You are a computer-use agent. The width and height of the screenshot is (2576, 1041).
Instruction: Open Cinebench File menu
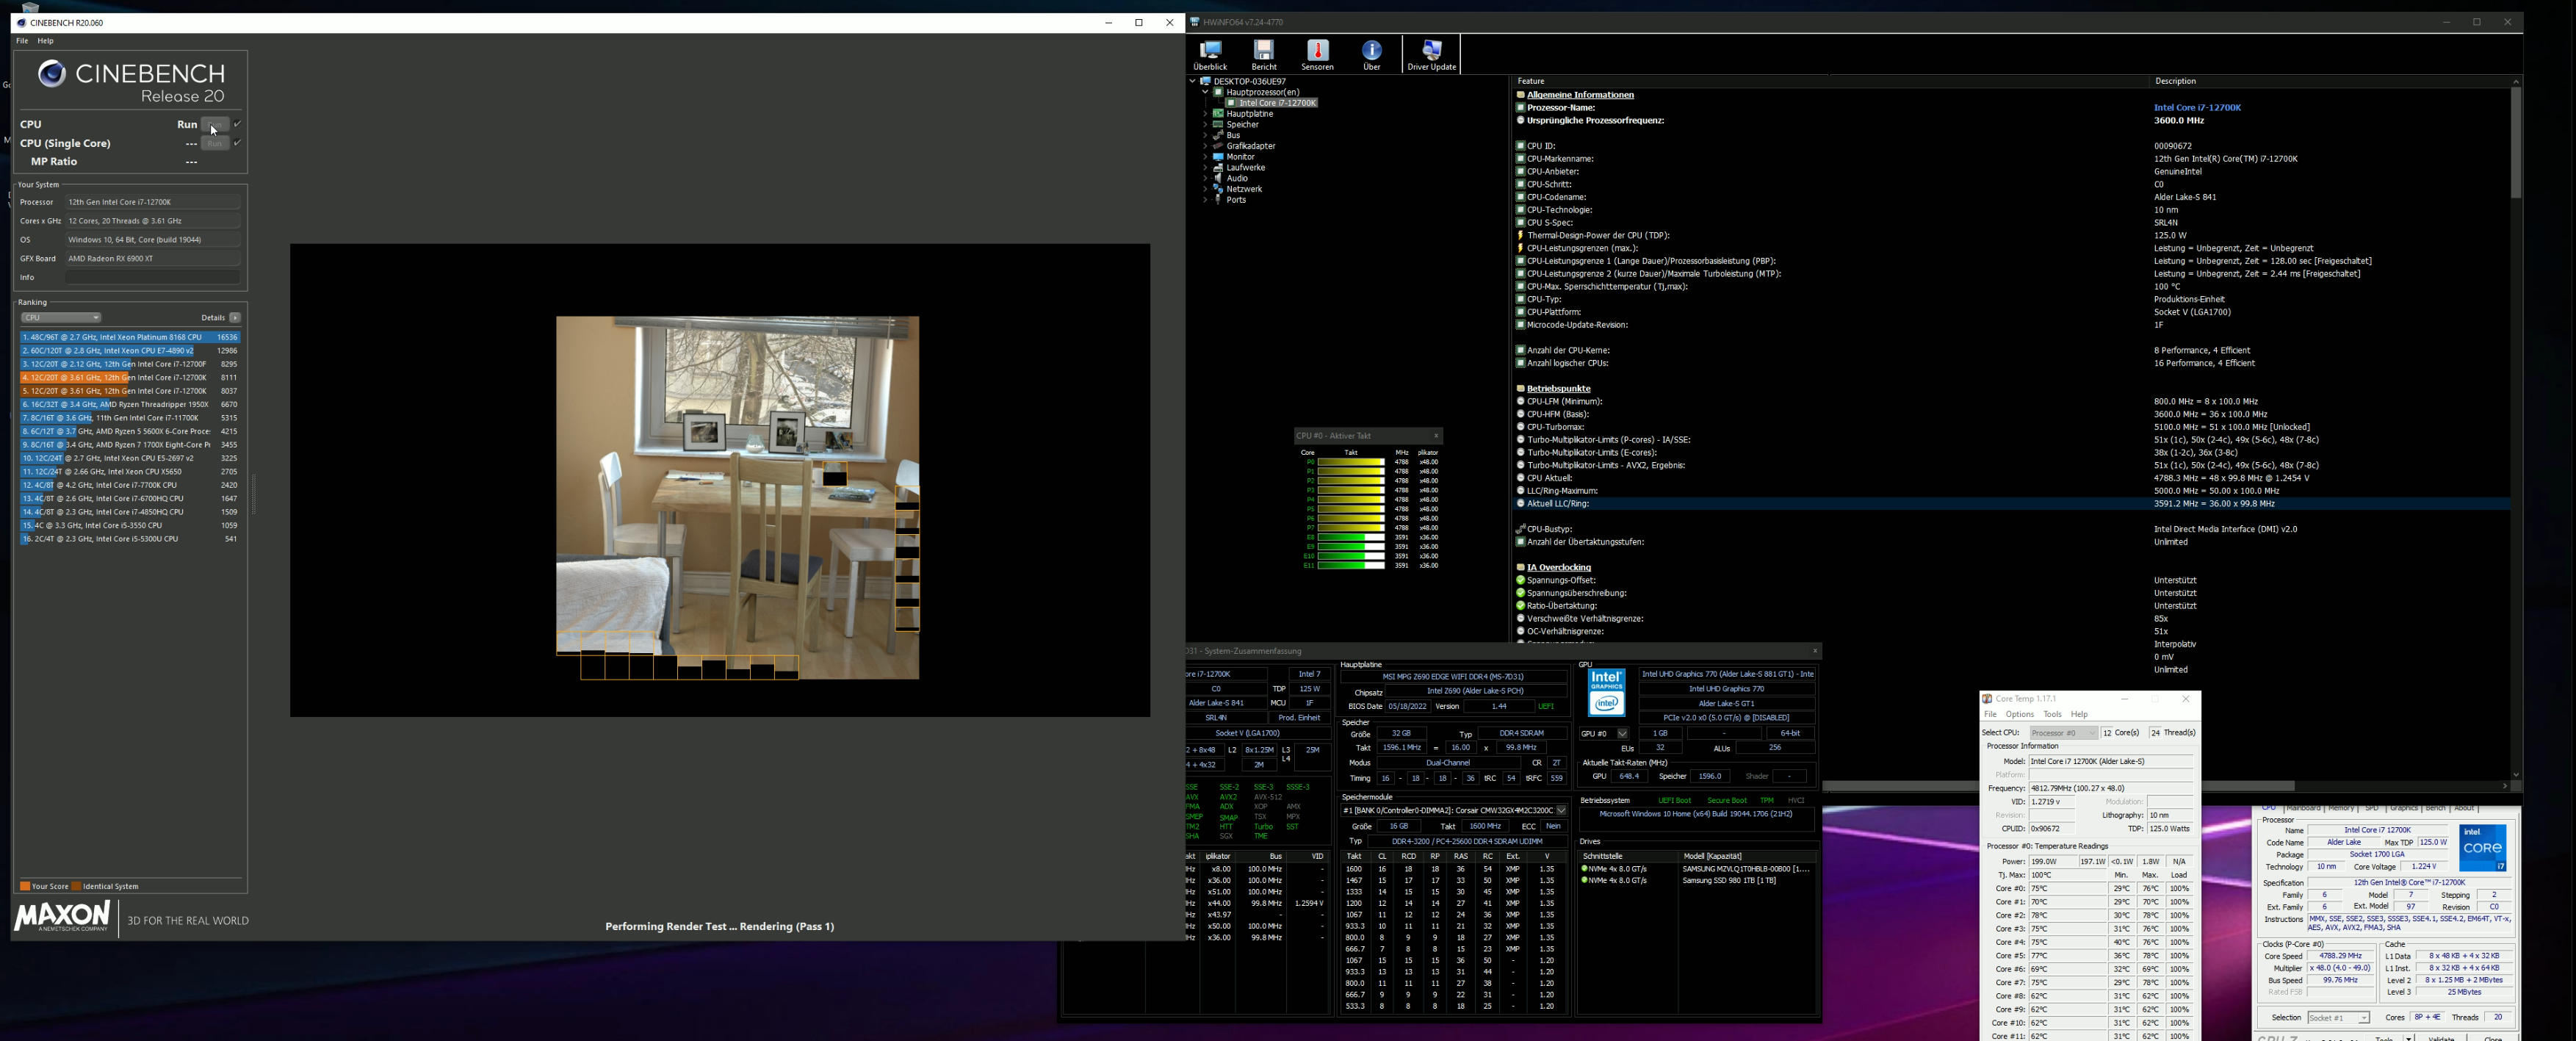click(x=22, y=41)
